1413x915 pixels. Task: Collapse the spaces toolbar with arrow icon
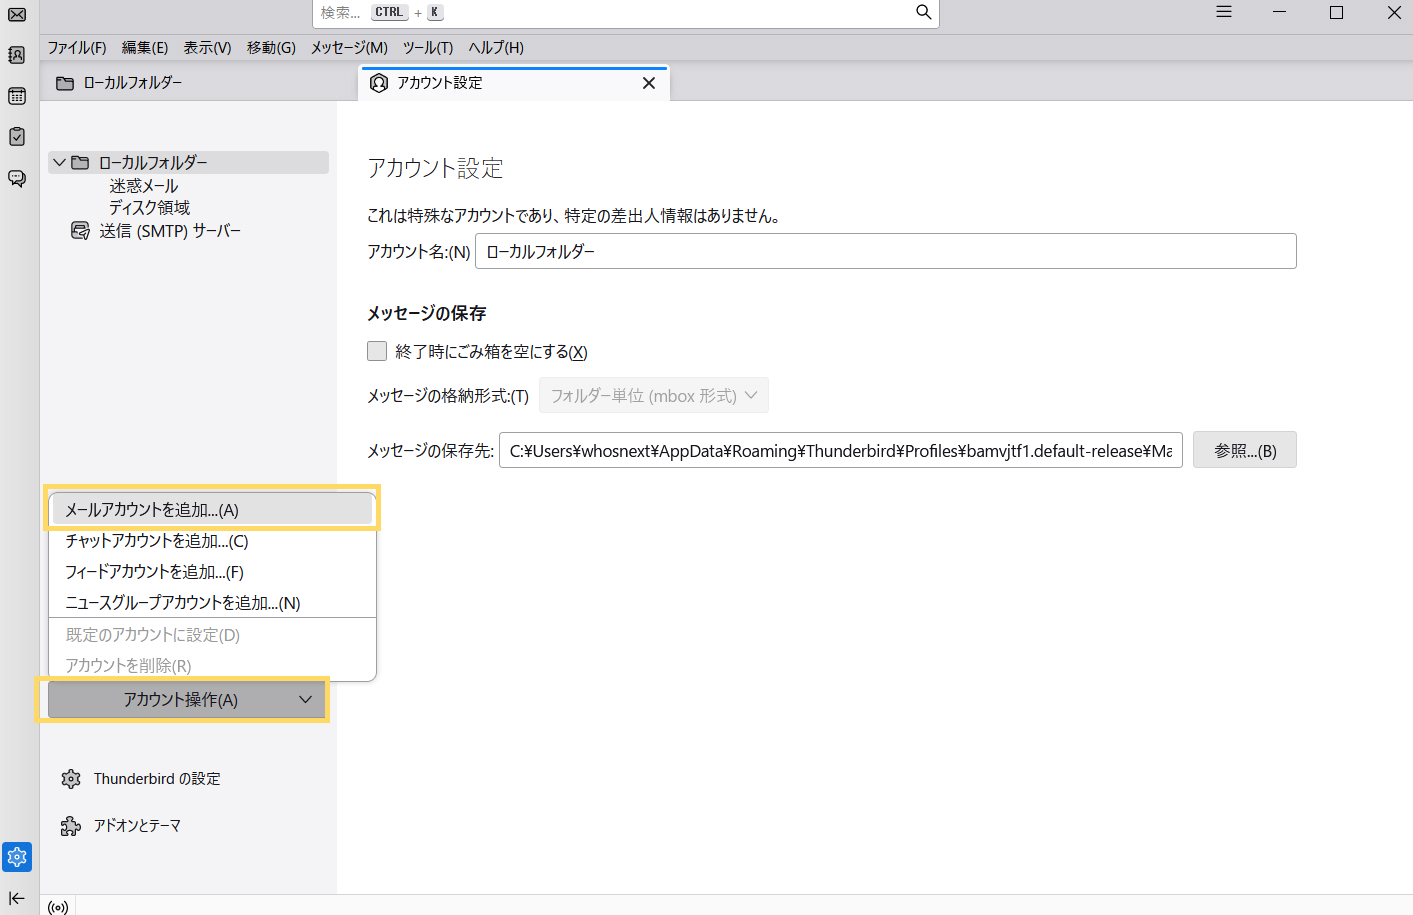tap(17, 898)
